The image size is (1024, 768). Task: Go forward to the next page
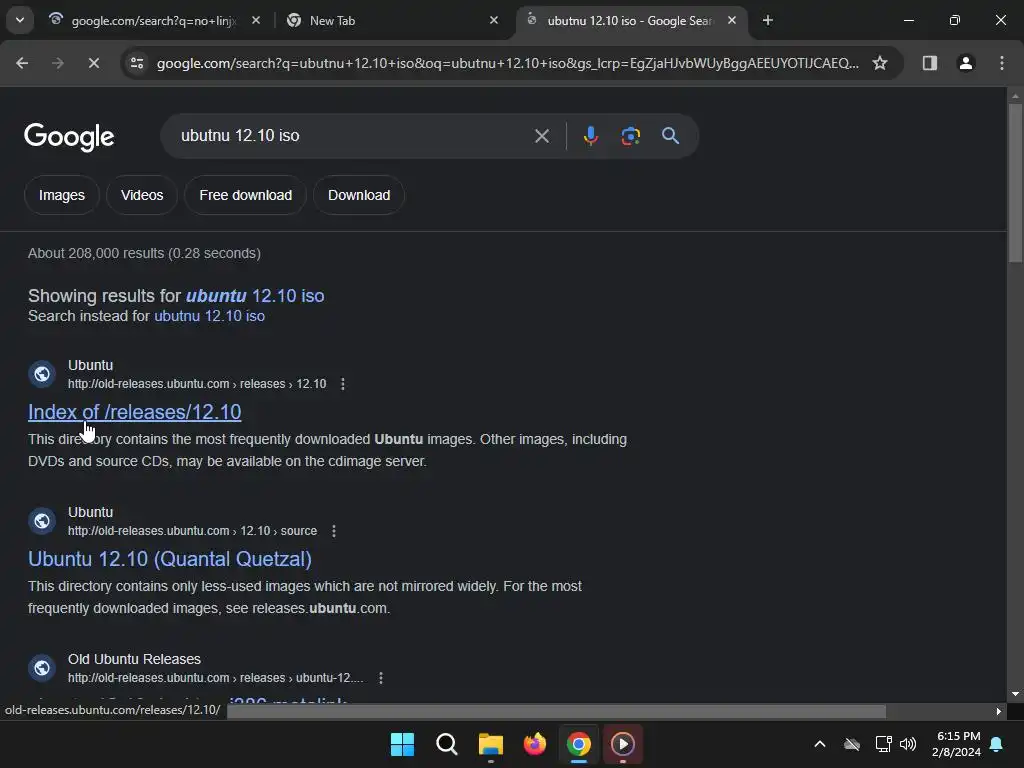57,63
